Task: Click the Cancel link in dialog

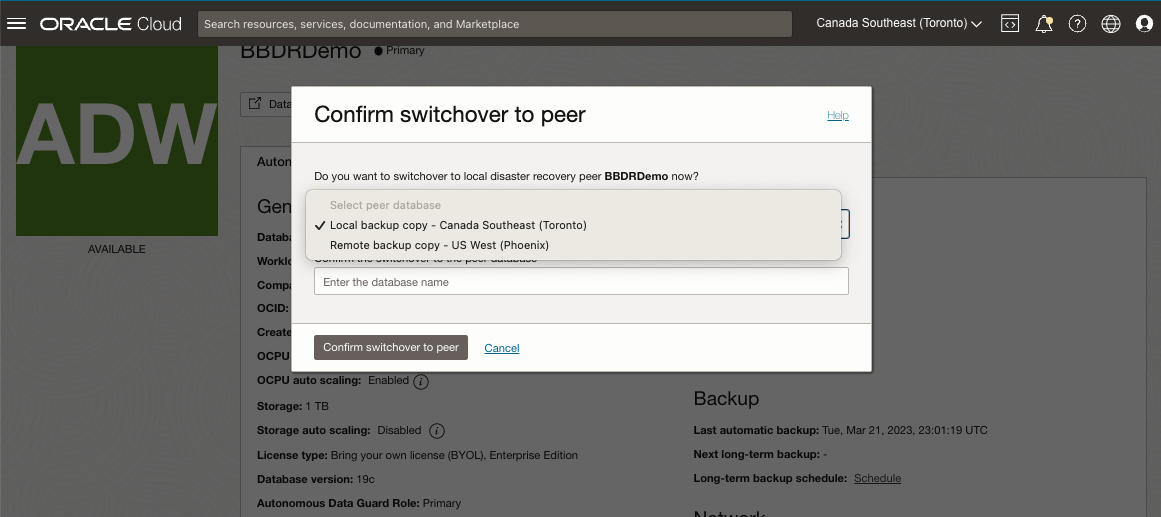Action: (x=502, y=348)
